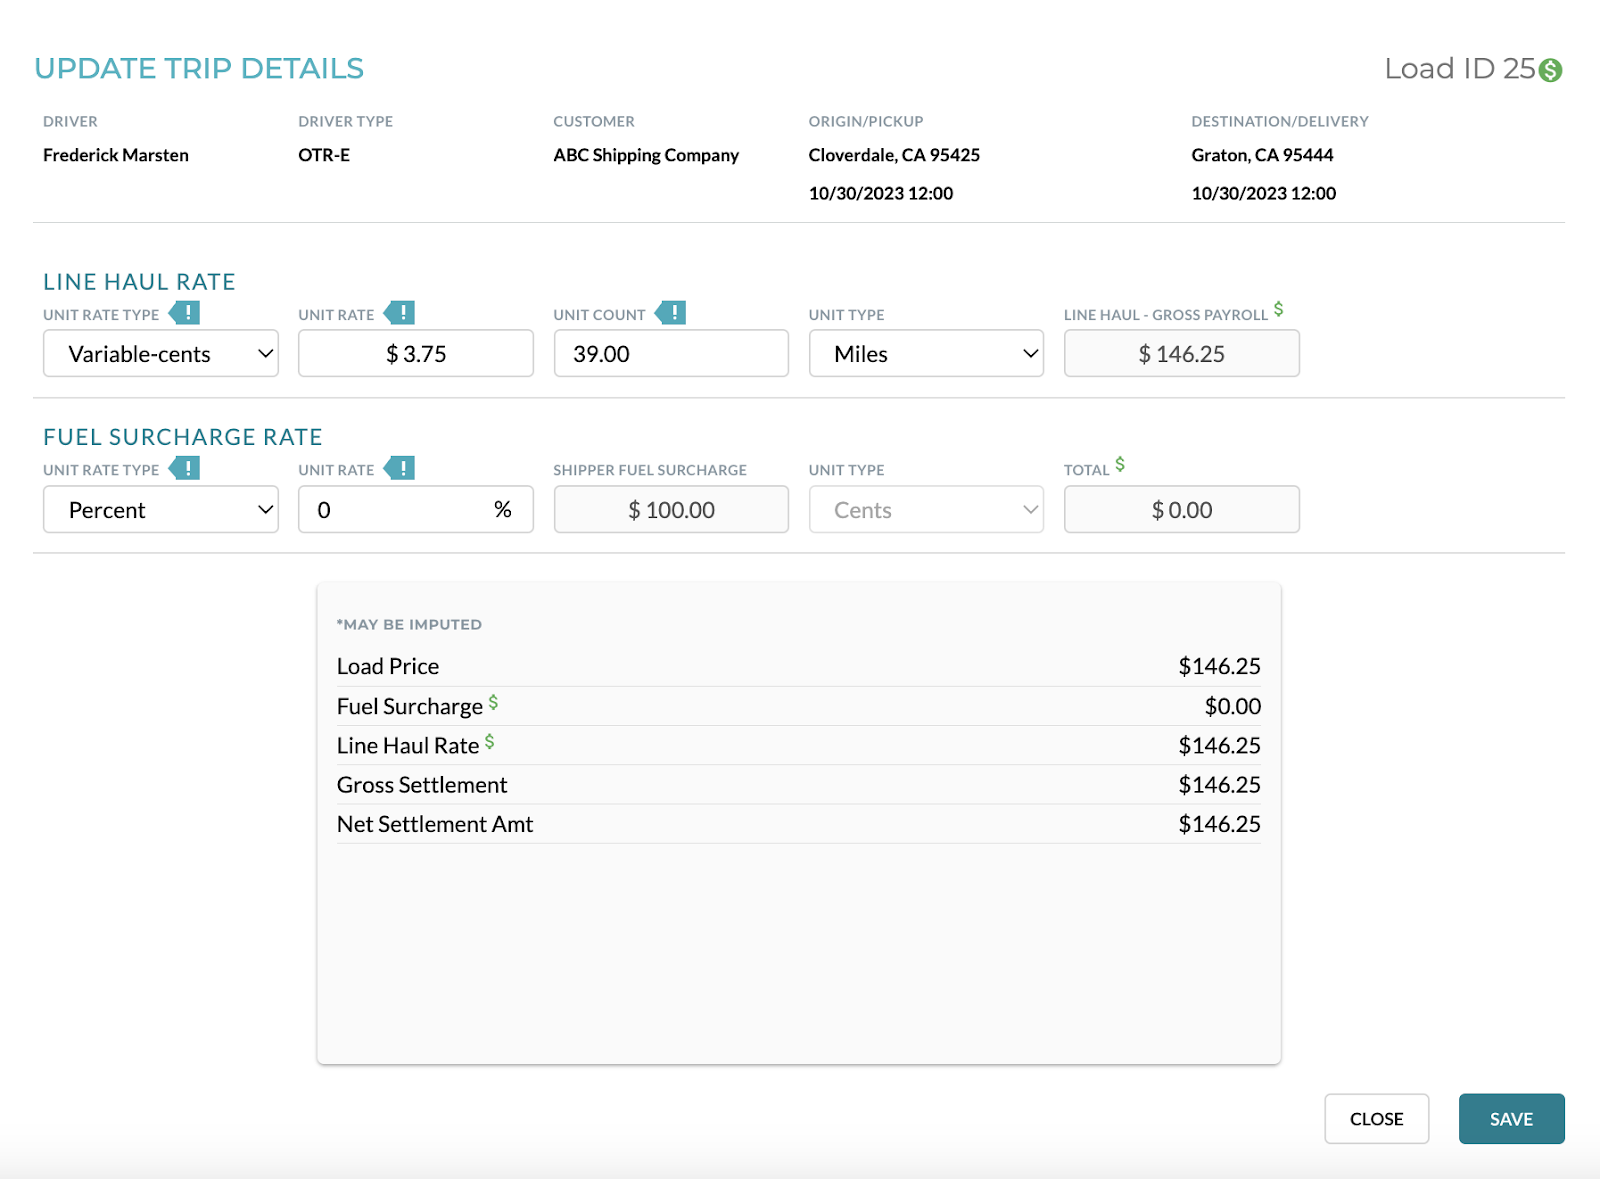This screenshot has width=1600, height=1179.
Task: Click the Shipper Fuel Surcharge field showing $100.00
Action: tap(670, 509)
